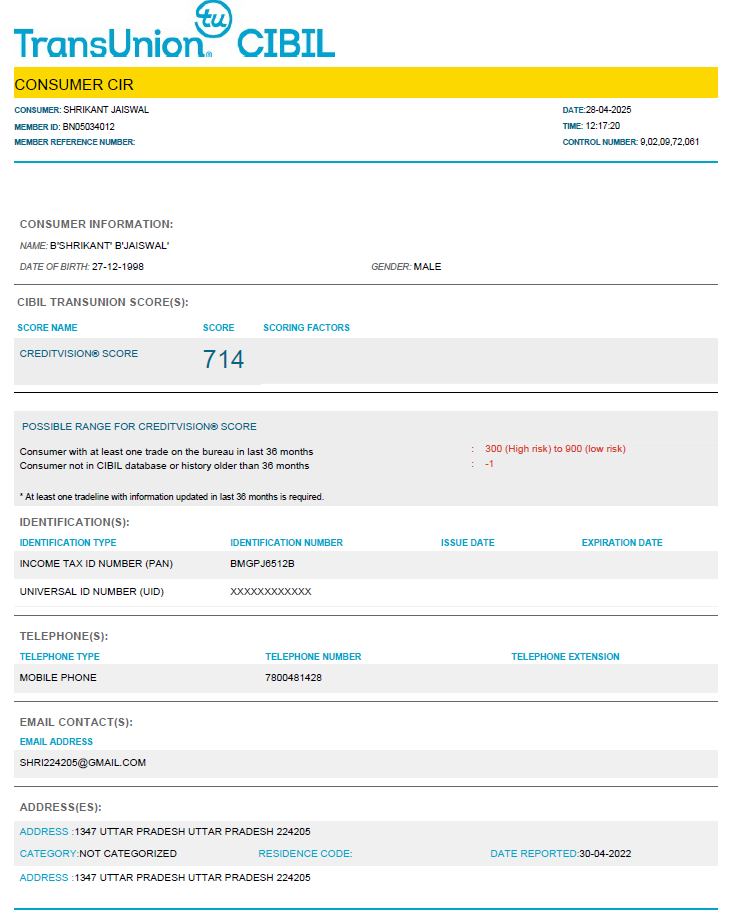
Task: Click the CONSUMER CIR yellow header
Action: pyautogui.click(x=366, y=83)
